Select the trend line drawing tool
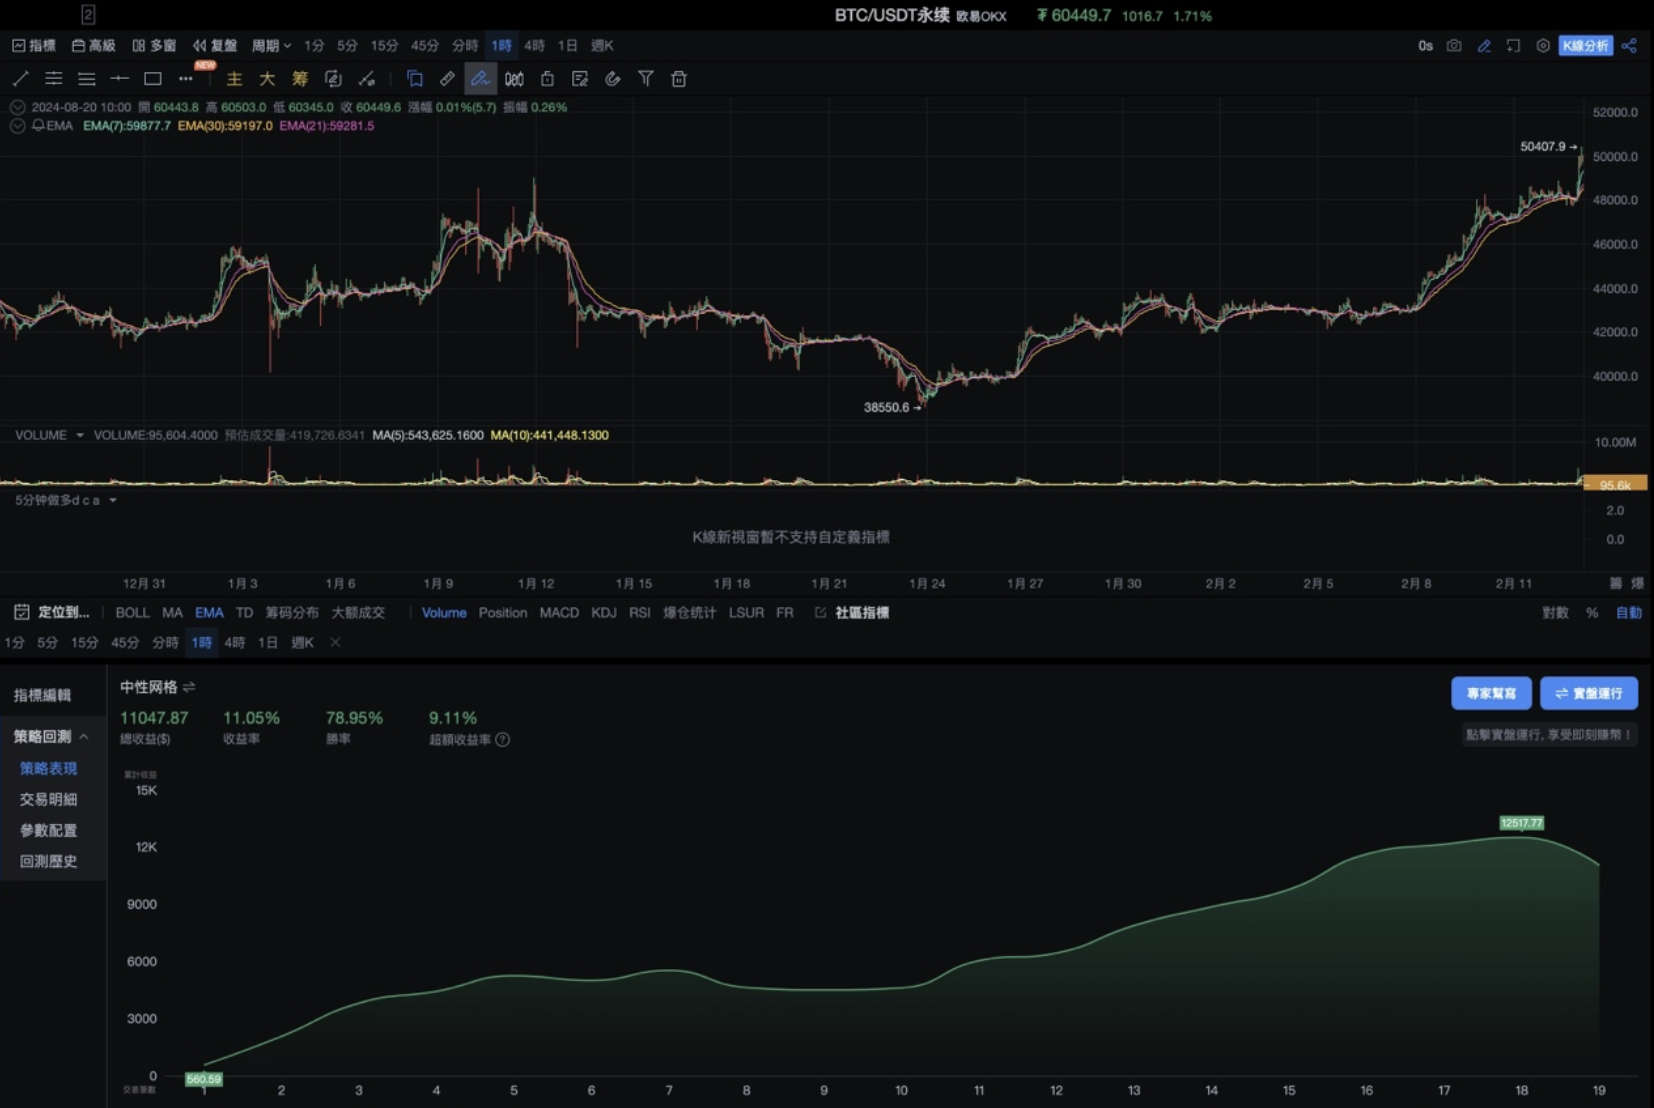The height and width of the screenshot is (1108, 1654). (x=21, y=79)
